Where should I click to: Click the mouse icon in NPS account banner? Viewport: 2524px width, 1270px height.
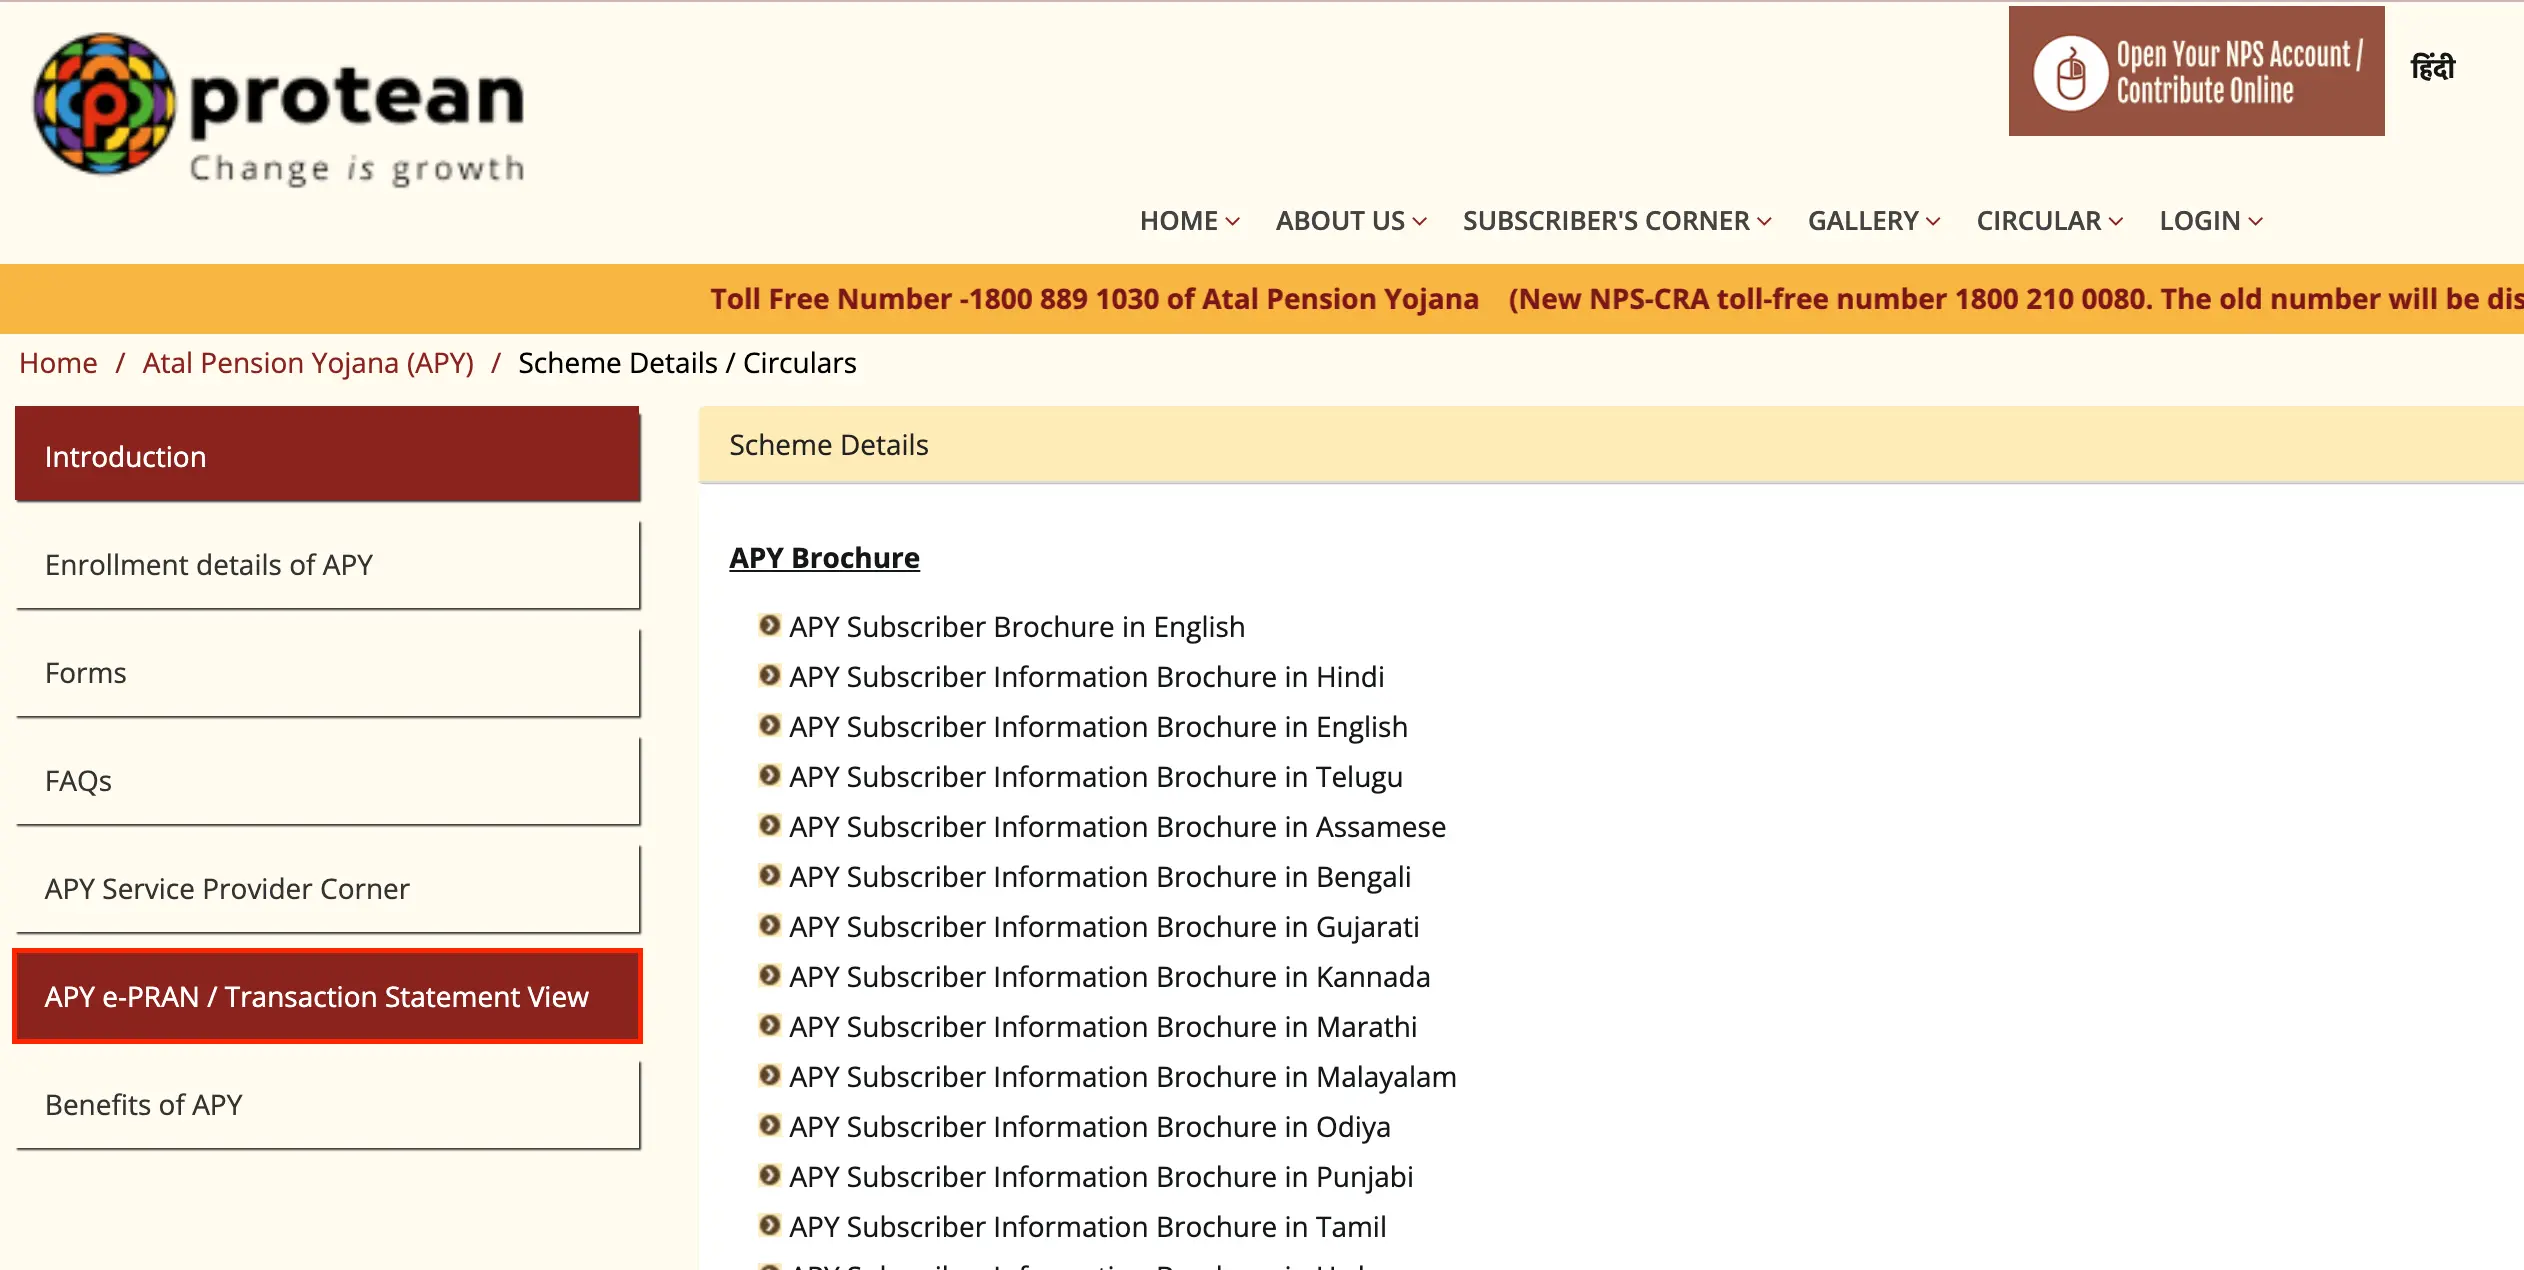(2070, 74)
